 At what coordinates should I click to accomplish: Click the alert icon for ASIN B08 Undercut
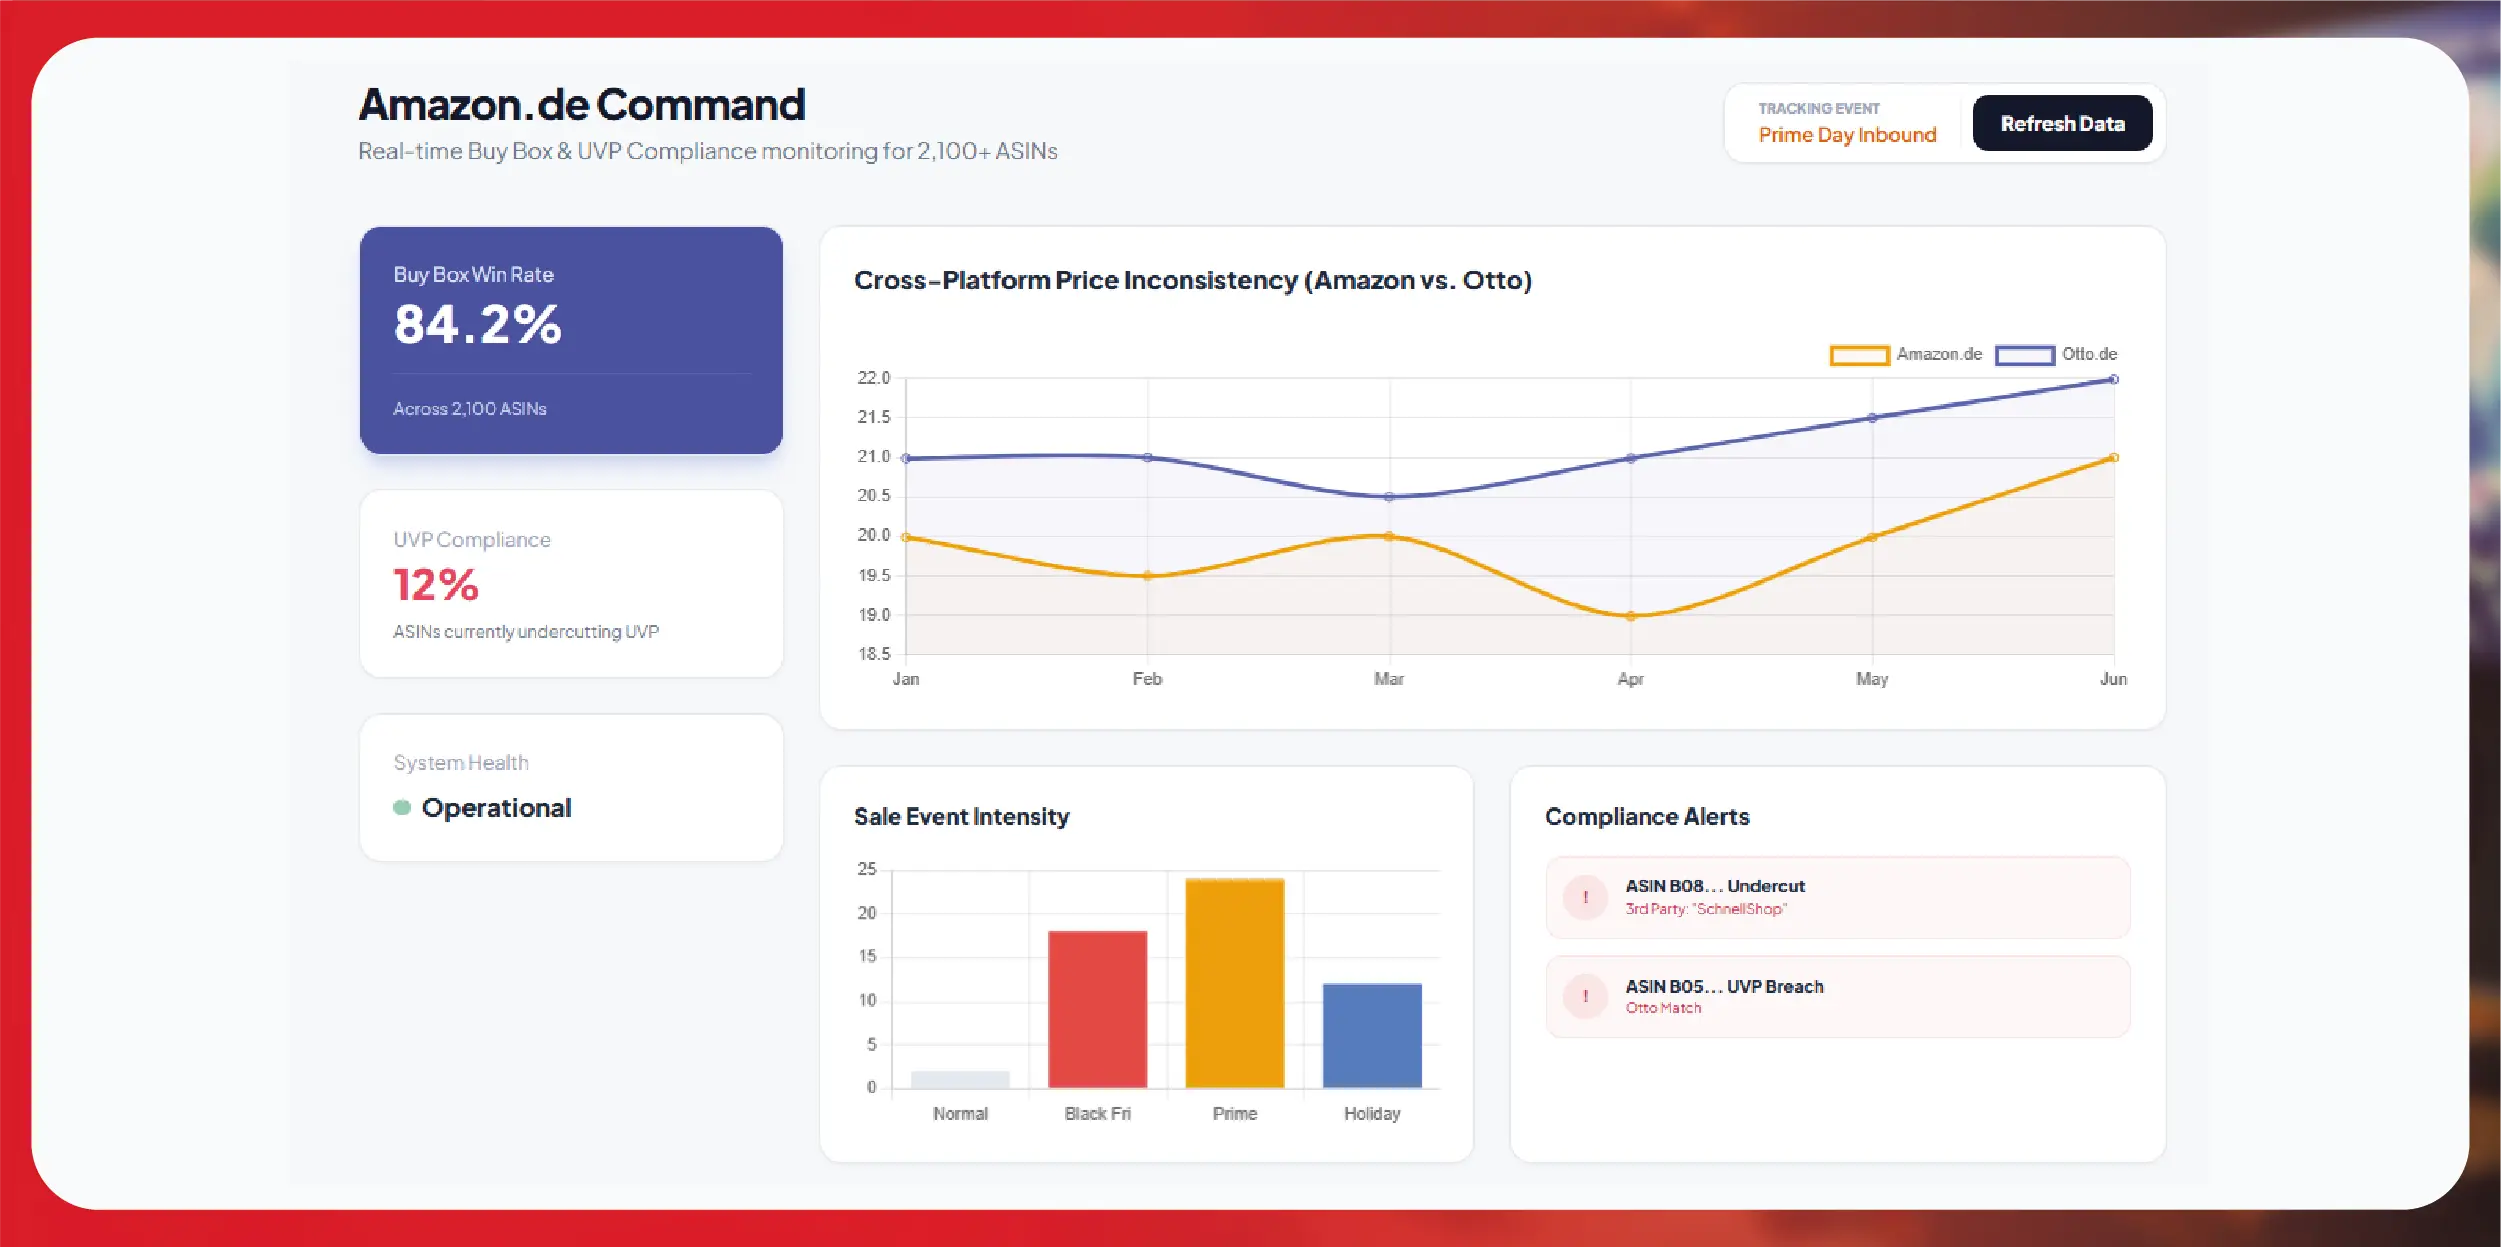pyautogui.click(x=1585, y=897)
